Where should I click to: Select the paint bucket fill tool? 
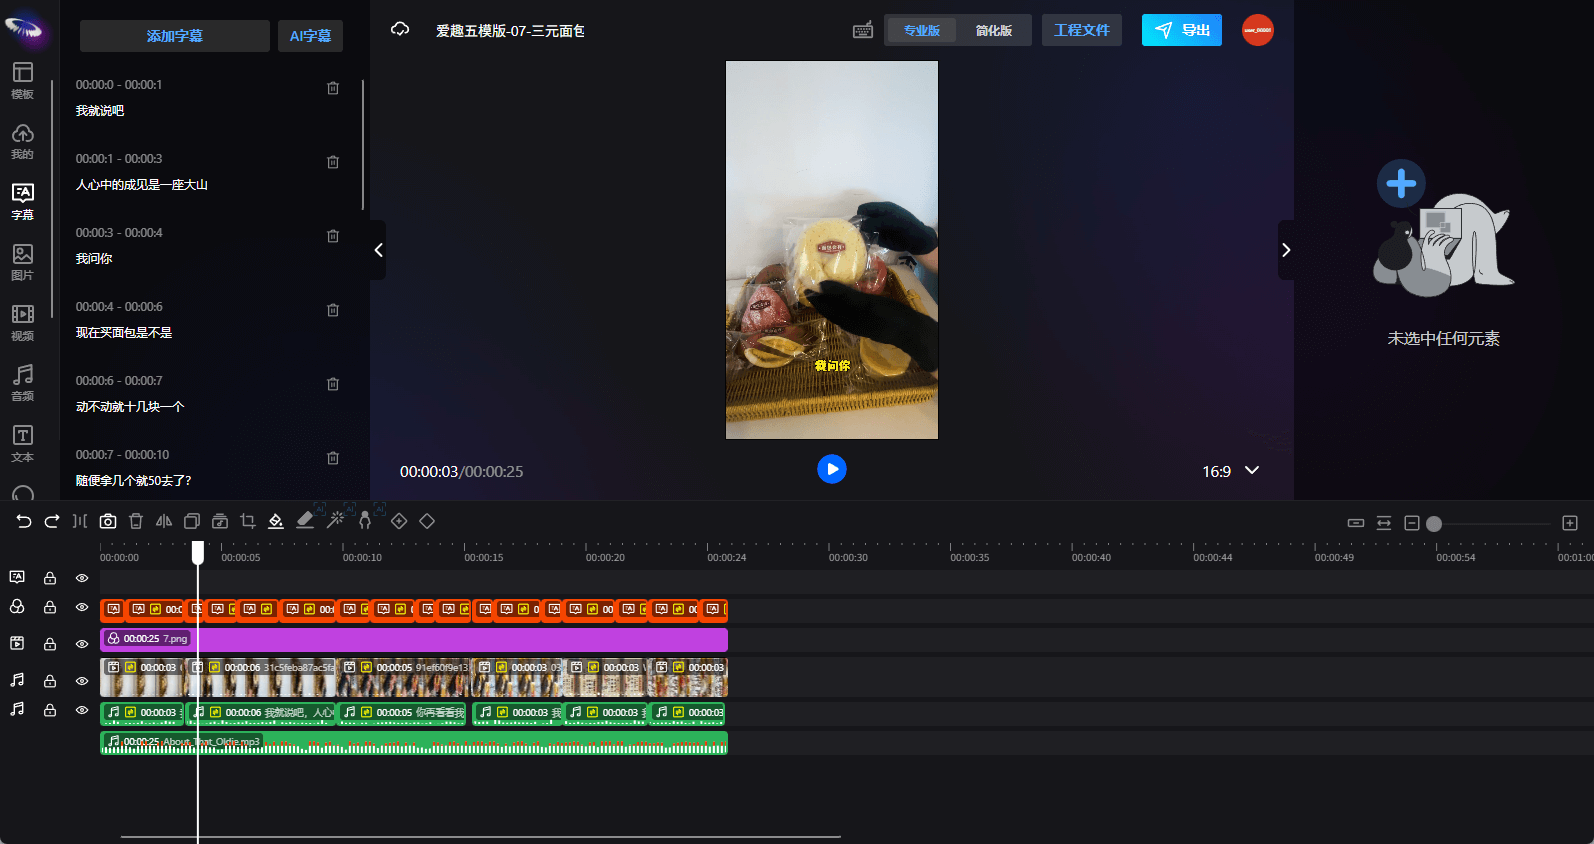[x=276, y=521]
